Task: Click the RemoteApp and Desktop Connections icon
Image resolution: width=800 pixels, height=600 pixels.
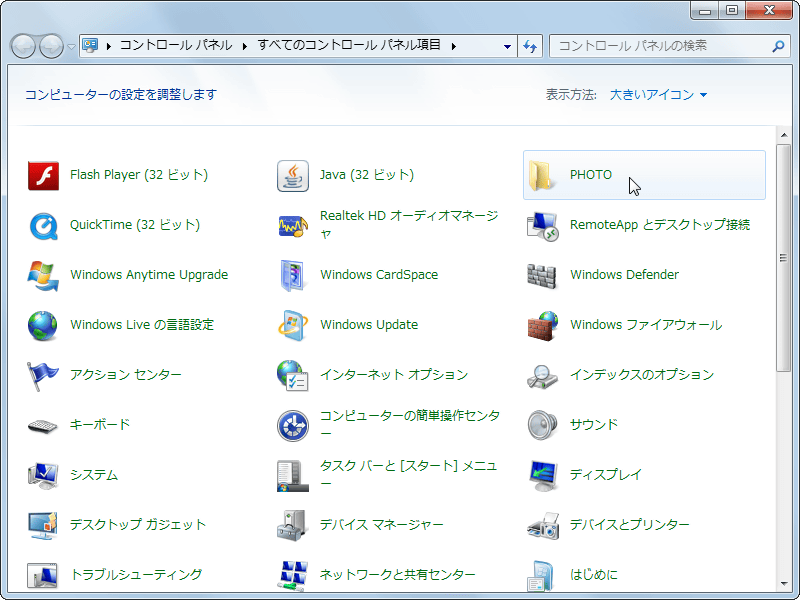Action: (x=542, y=226)
